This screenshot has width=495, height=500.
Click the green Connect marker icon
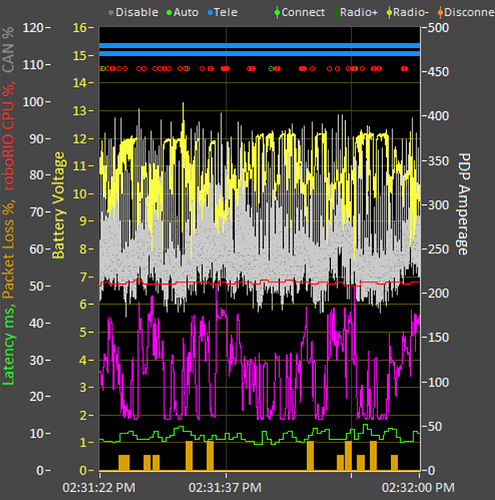coord(277,13)
